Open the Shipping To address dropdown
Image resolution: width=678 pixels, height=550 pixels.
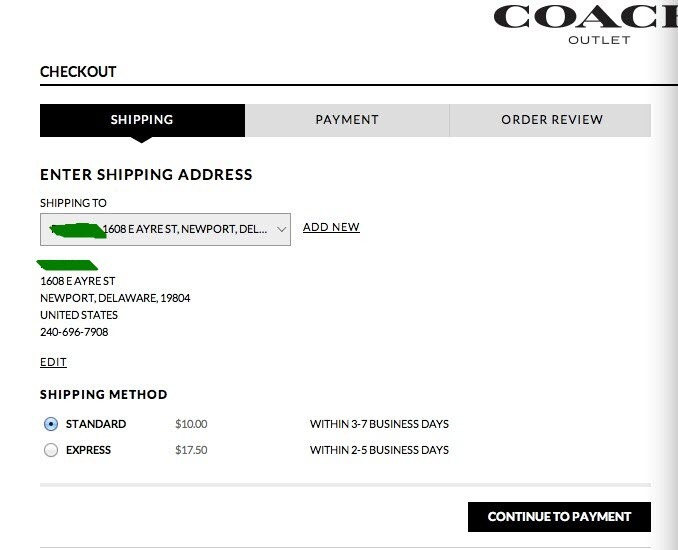pos(165,229)
